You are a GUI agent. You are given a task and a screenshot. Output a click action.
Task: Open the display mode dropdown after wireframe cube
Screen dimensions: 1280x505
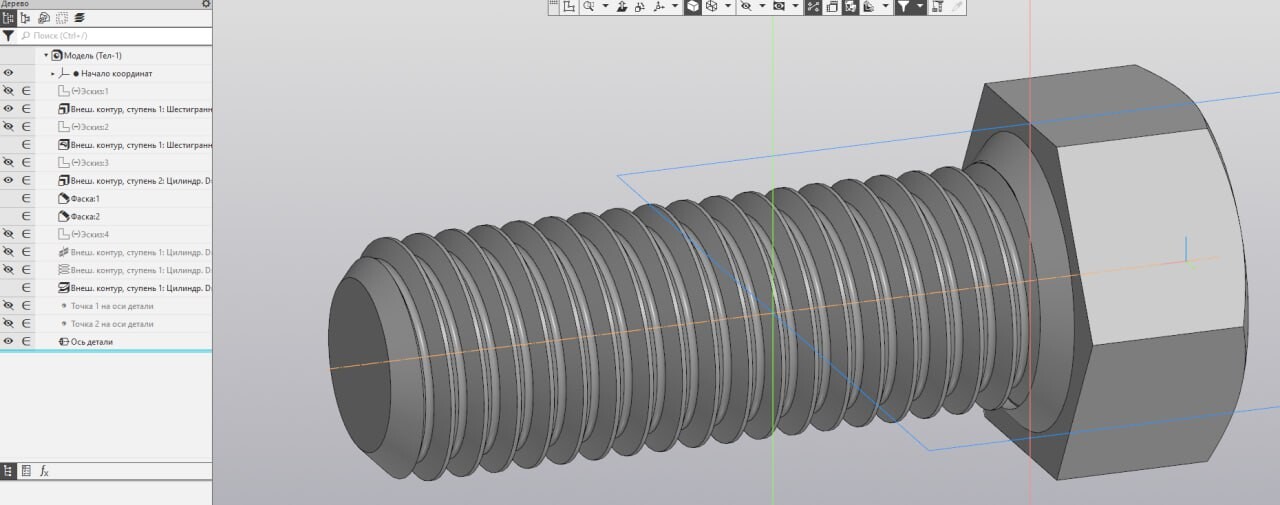pyautogui.click(x=727, y=6)
